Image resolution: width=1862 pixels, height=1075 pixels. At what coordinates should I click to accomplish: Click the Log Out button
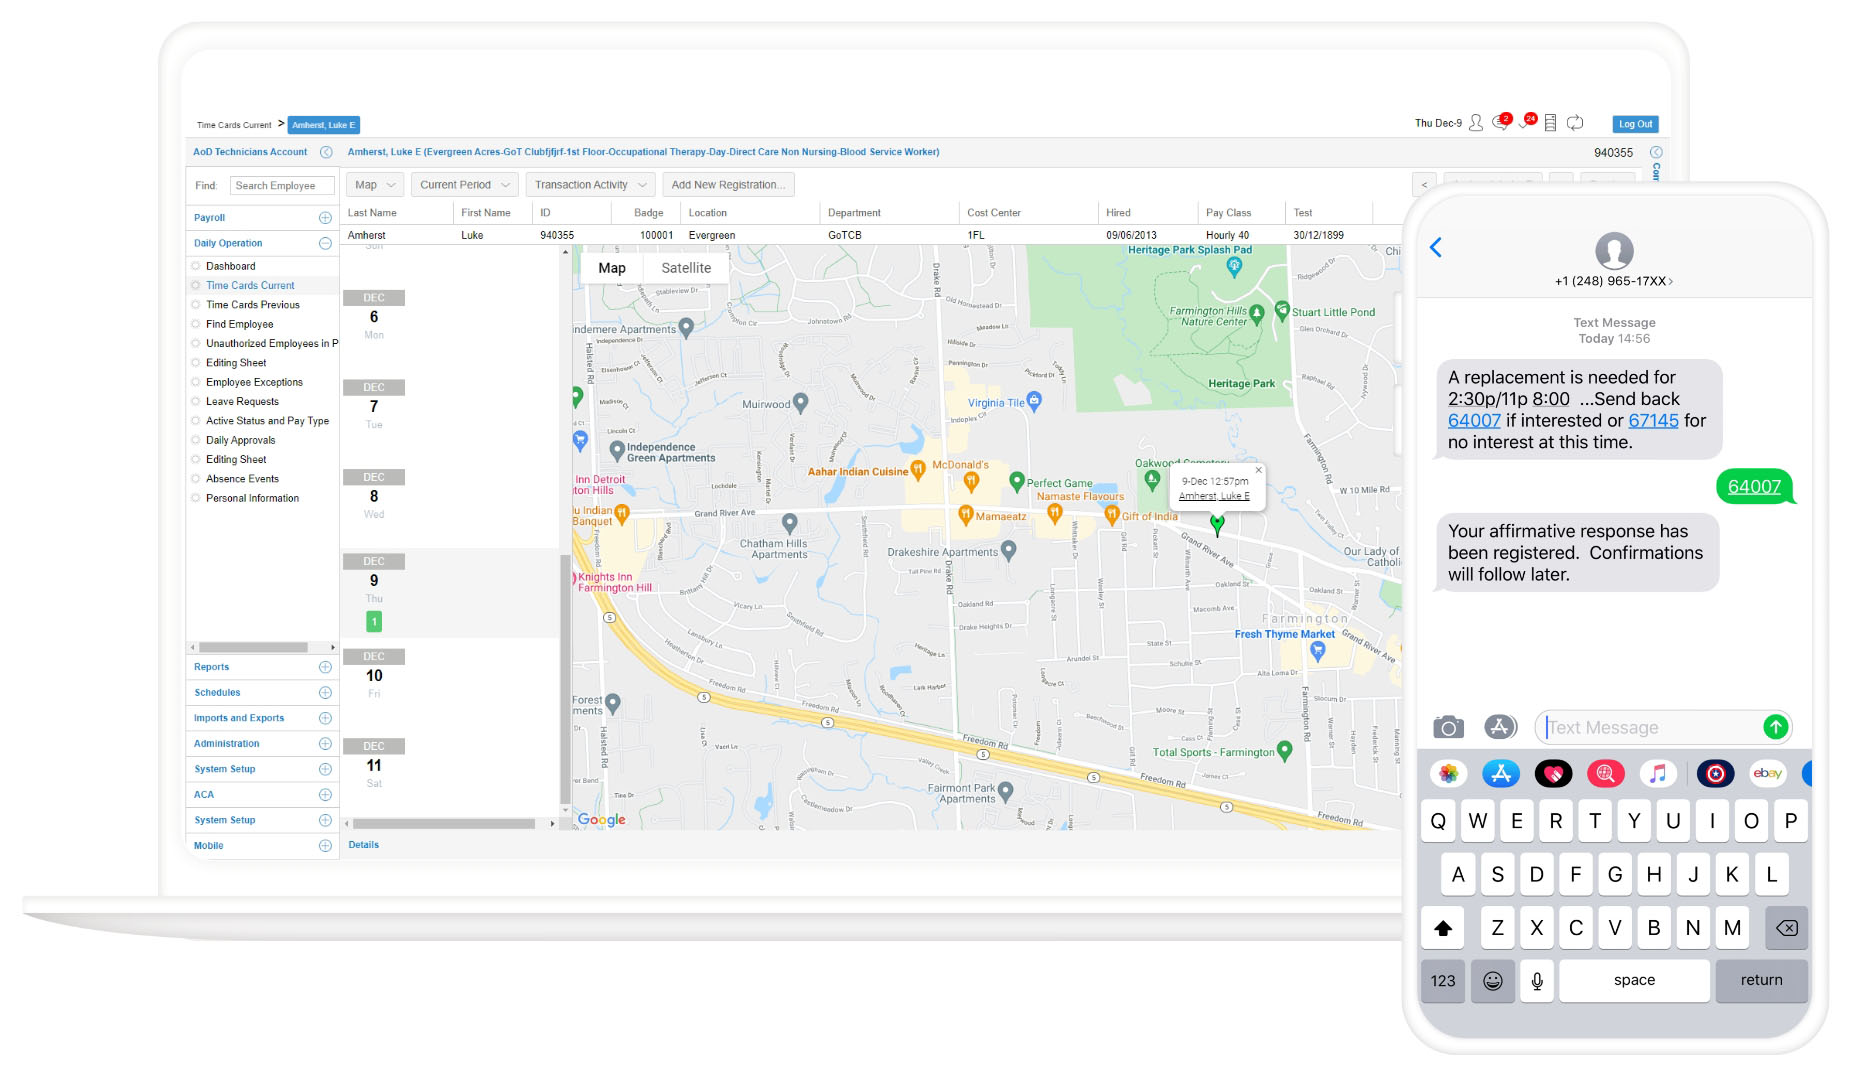coord(1636,124)
